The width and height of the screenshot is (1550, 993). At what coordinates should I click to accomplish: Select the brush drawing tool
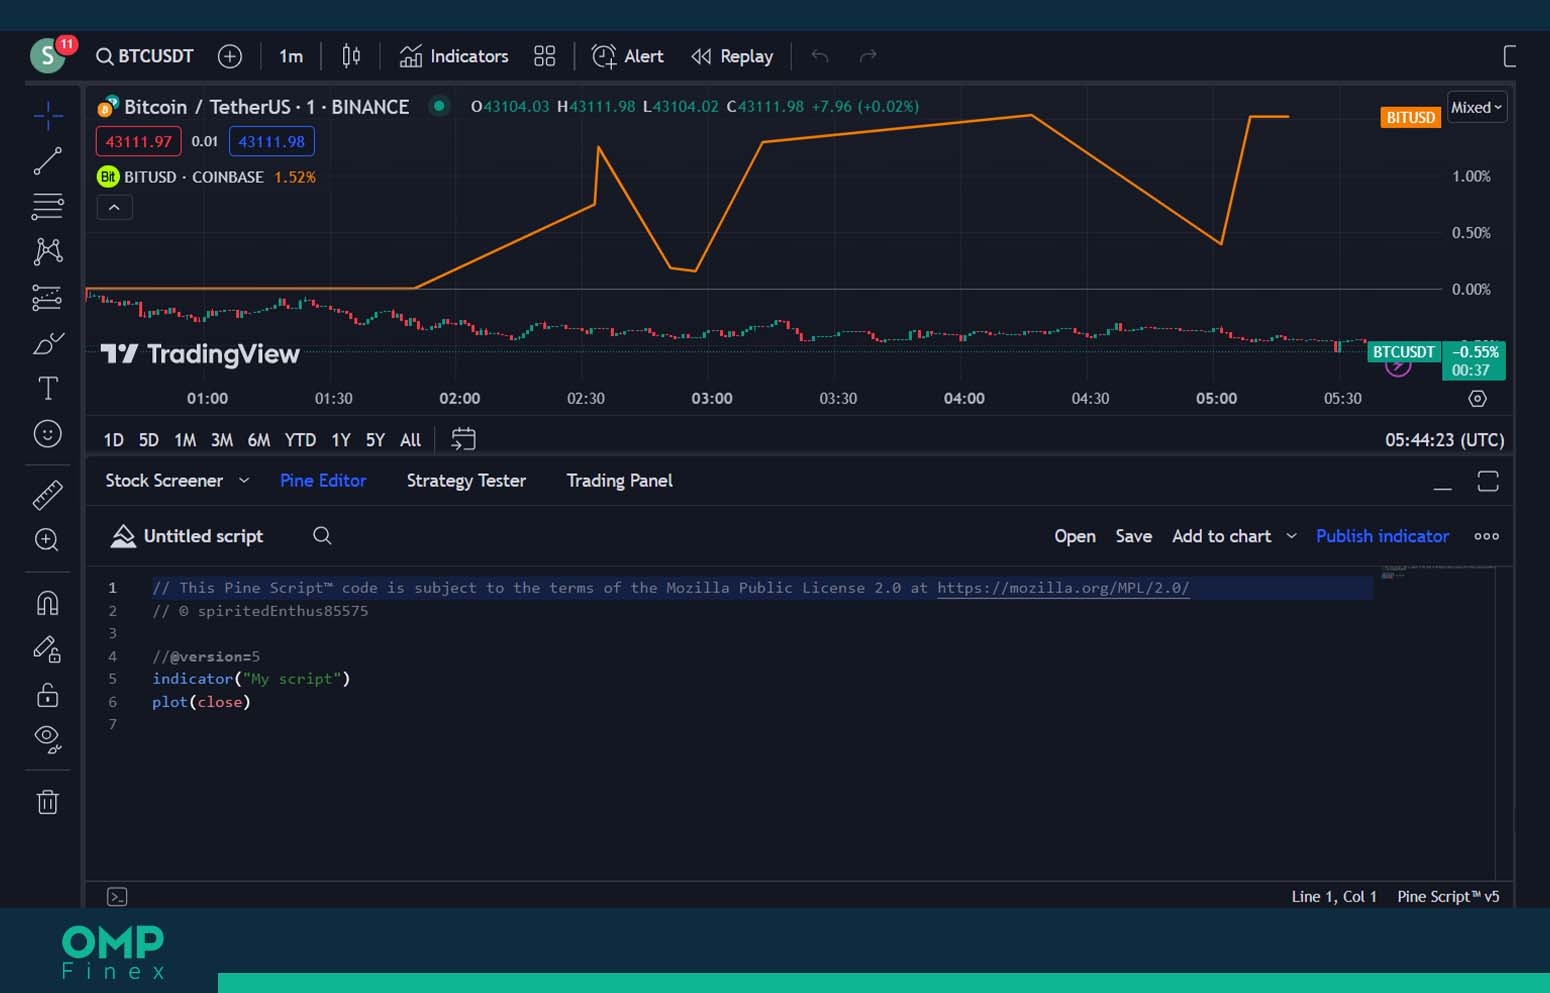tap(47, 344)
